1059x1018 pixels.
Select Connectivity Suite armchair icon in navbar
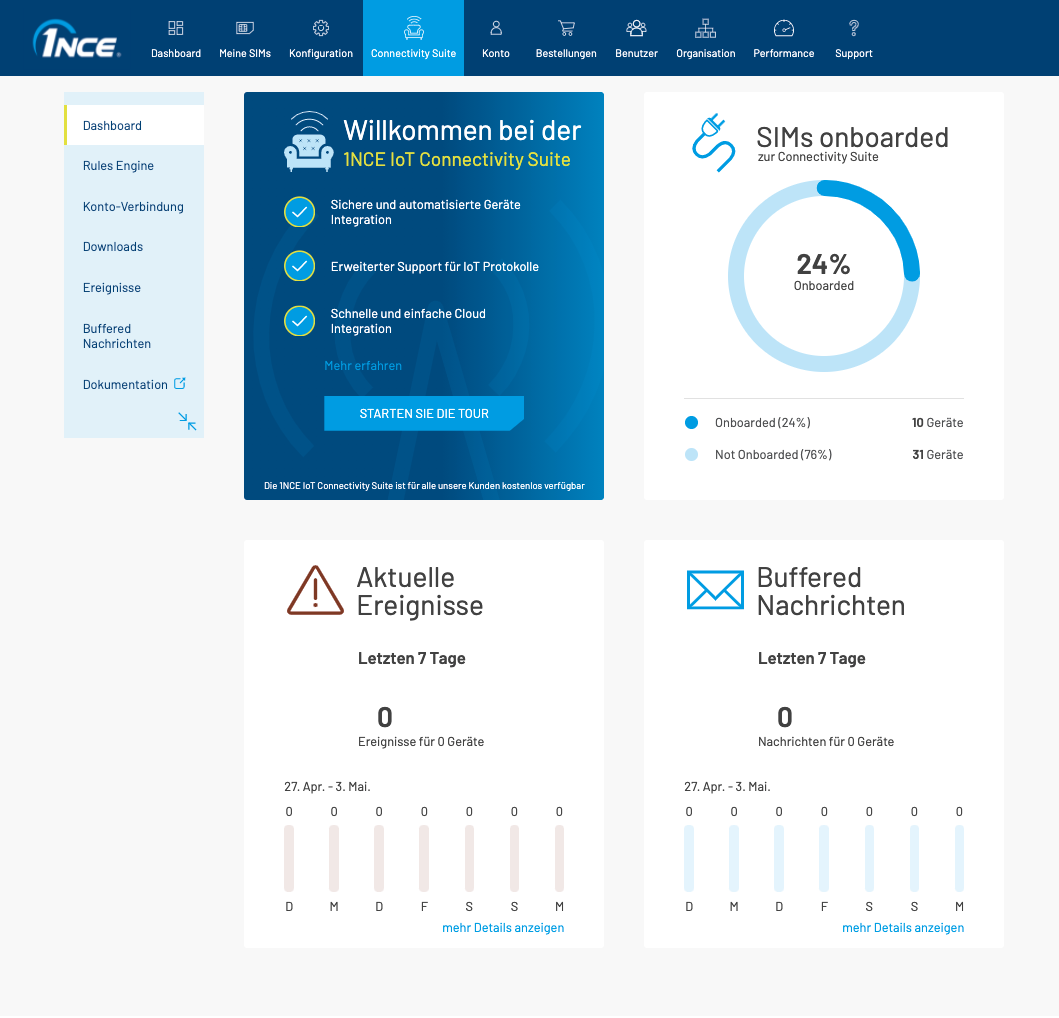point(413,28)
